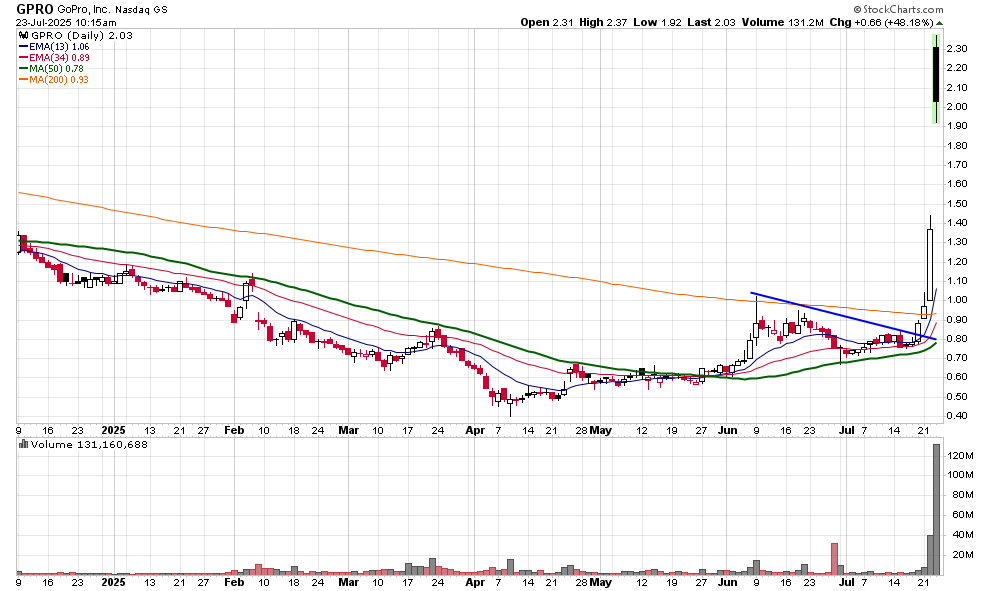Click the 40M volume axis label
Screen dimensions: 990x591
coord(962,535)
